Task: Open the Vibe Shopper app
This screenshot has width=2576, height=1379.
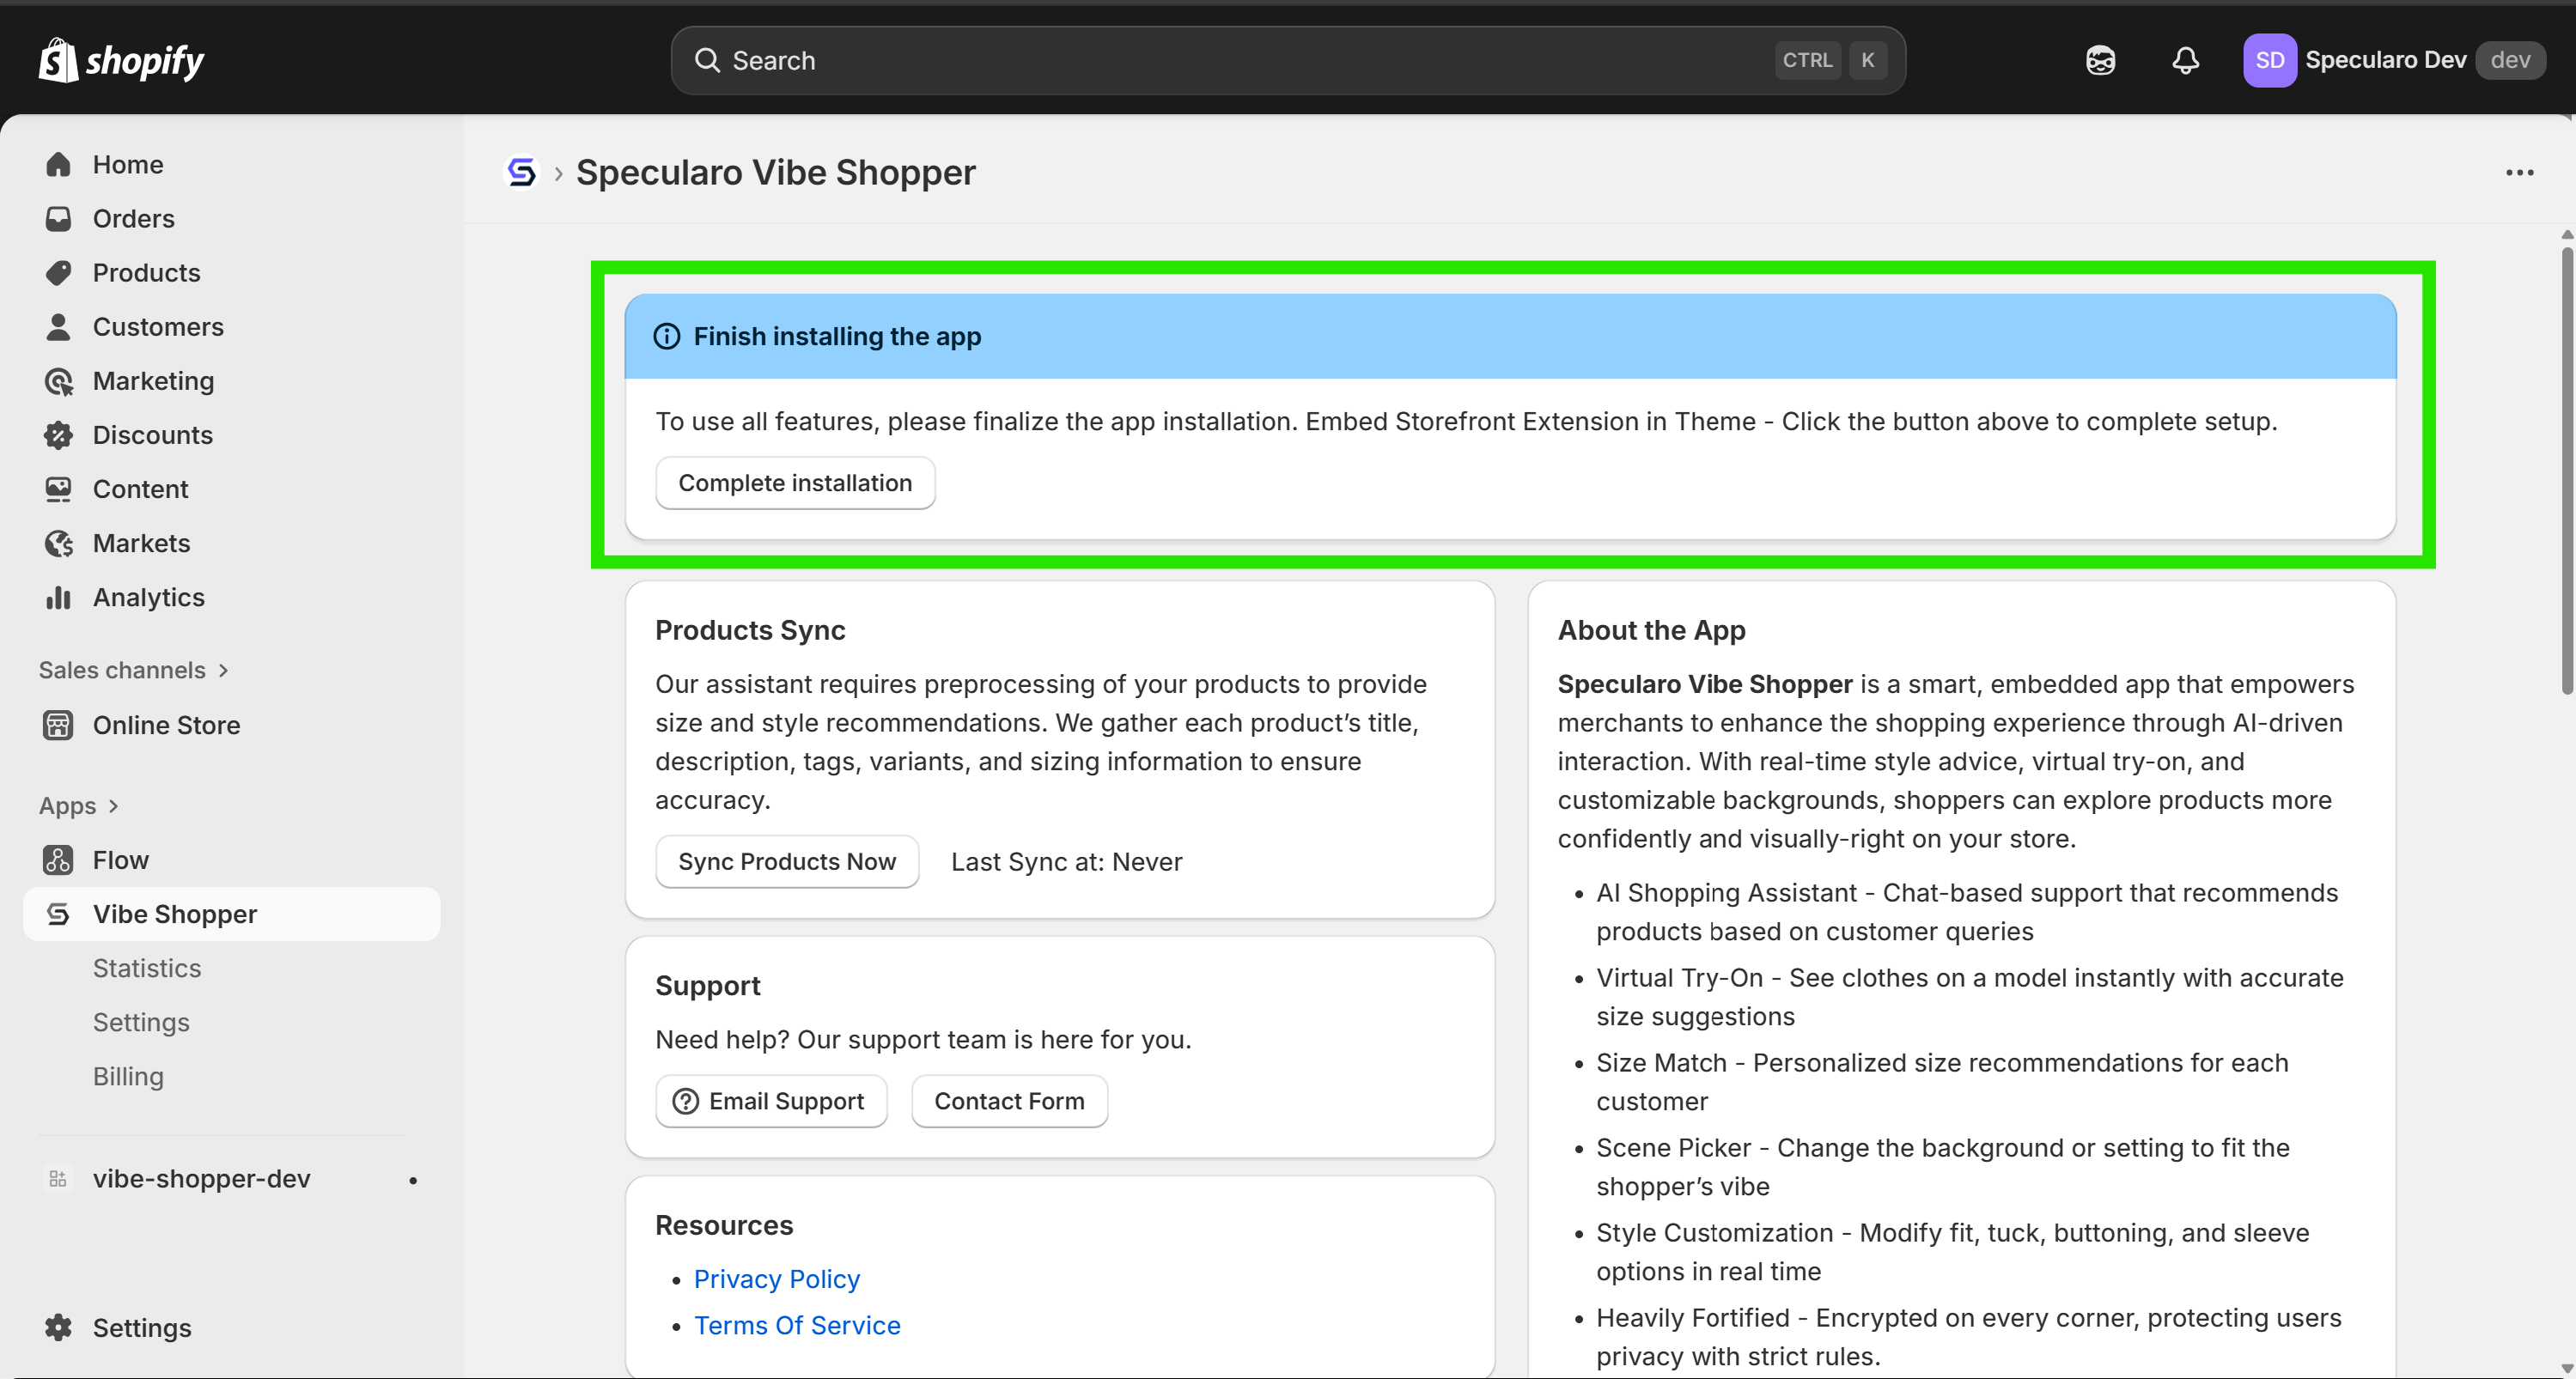Action: tap(175, 913)
